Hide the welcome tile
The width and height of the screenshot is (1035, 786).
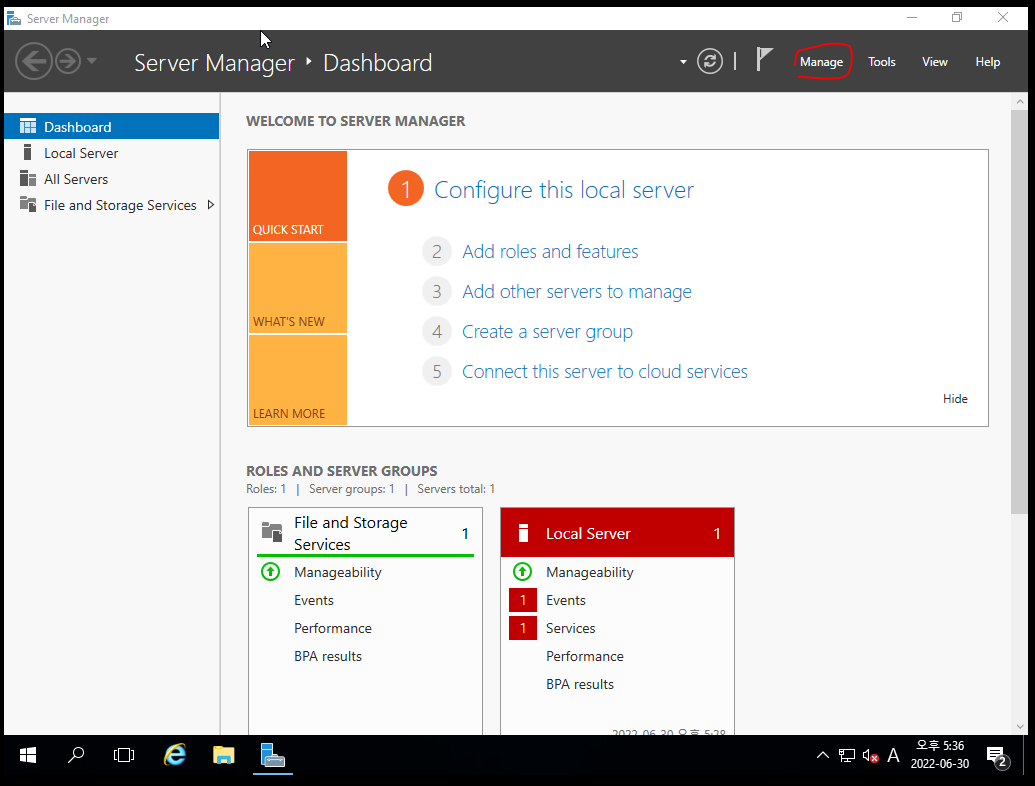[955, 399]
